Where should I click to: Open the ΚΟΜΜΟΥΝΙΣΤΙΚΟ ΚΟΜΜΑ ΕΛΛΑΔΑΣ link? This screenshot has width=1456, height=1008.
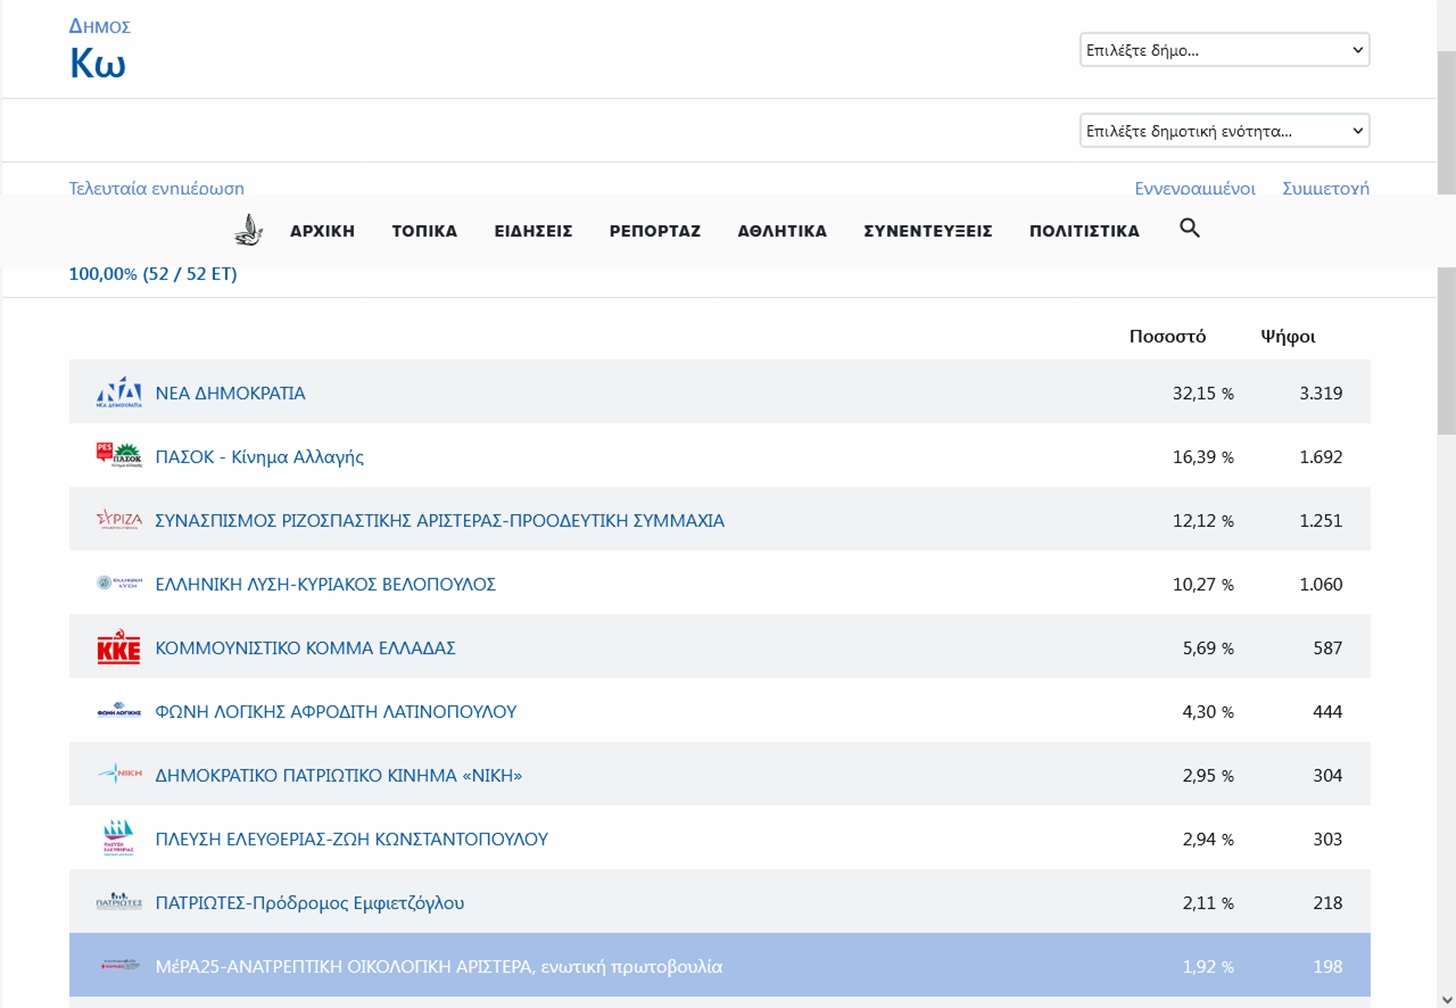tap(305, 648)
